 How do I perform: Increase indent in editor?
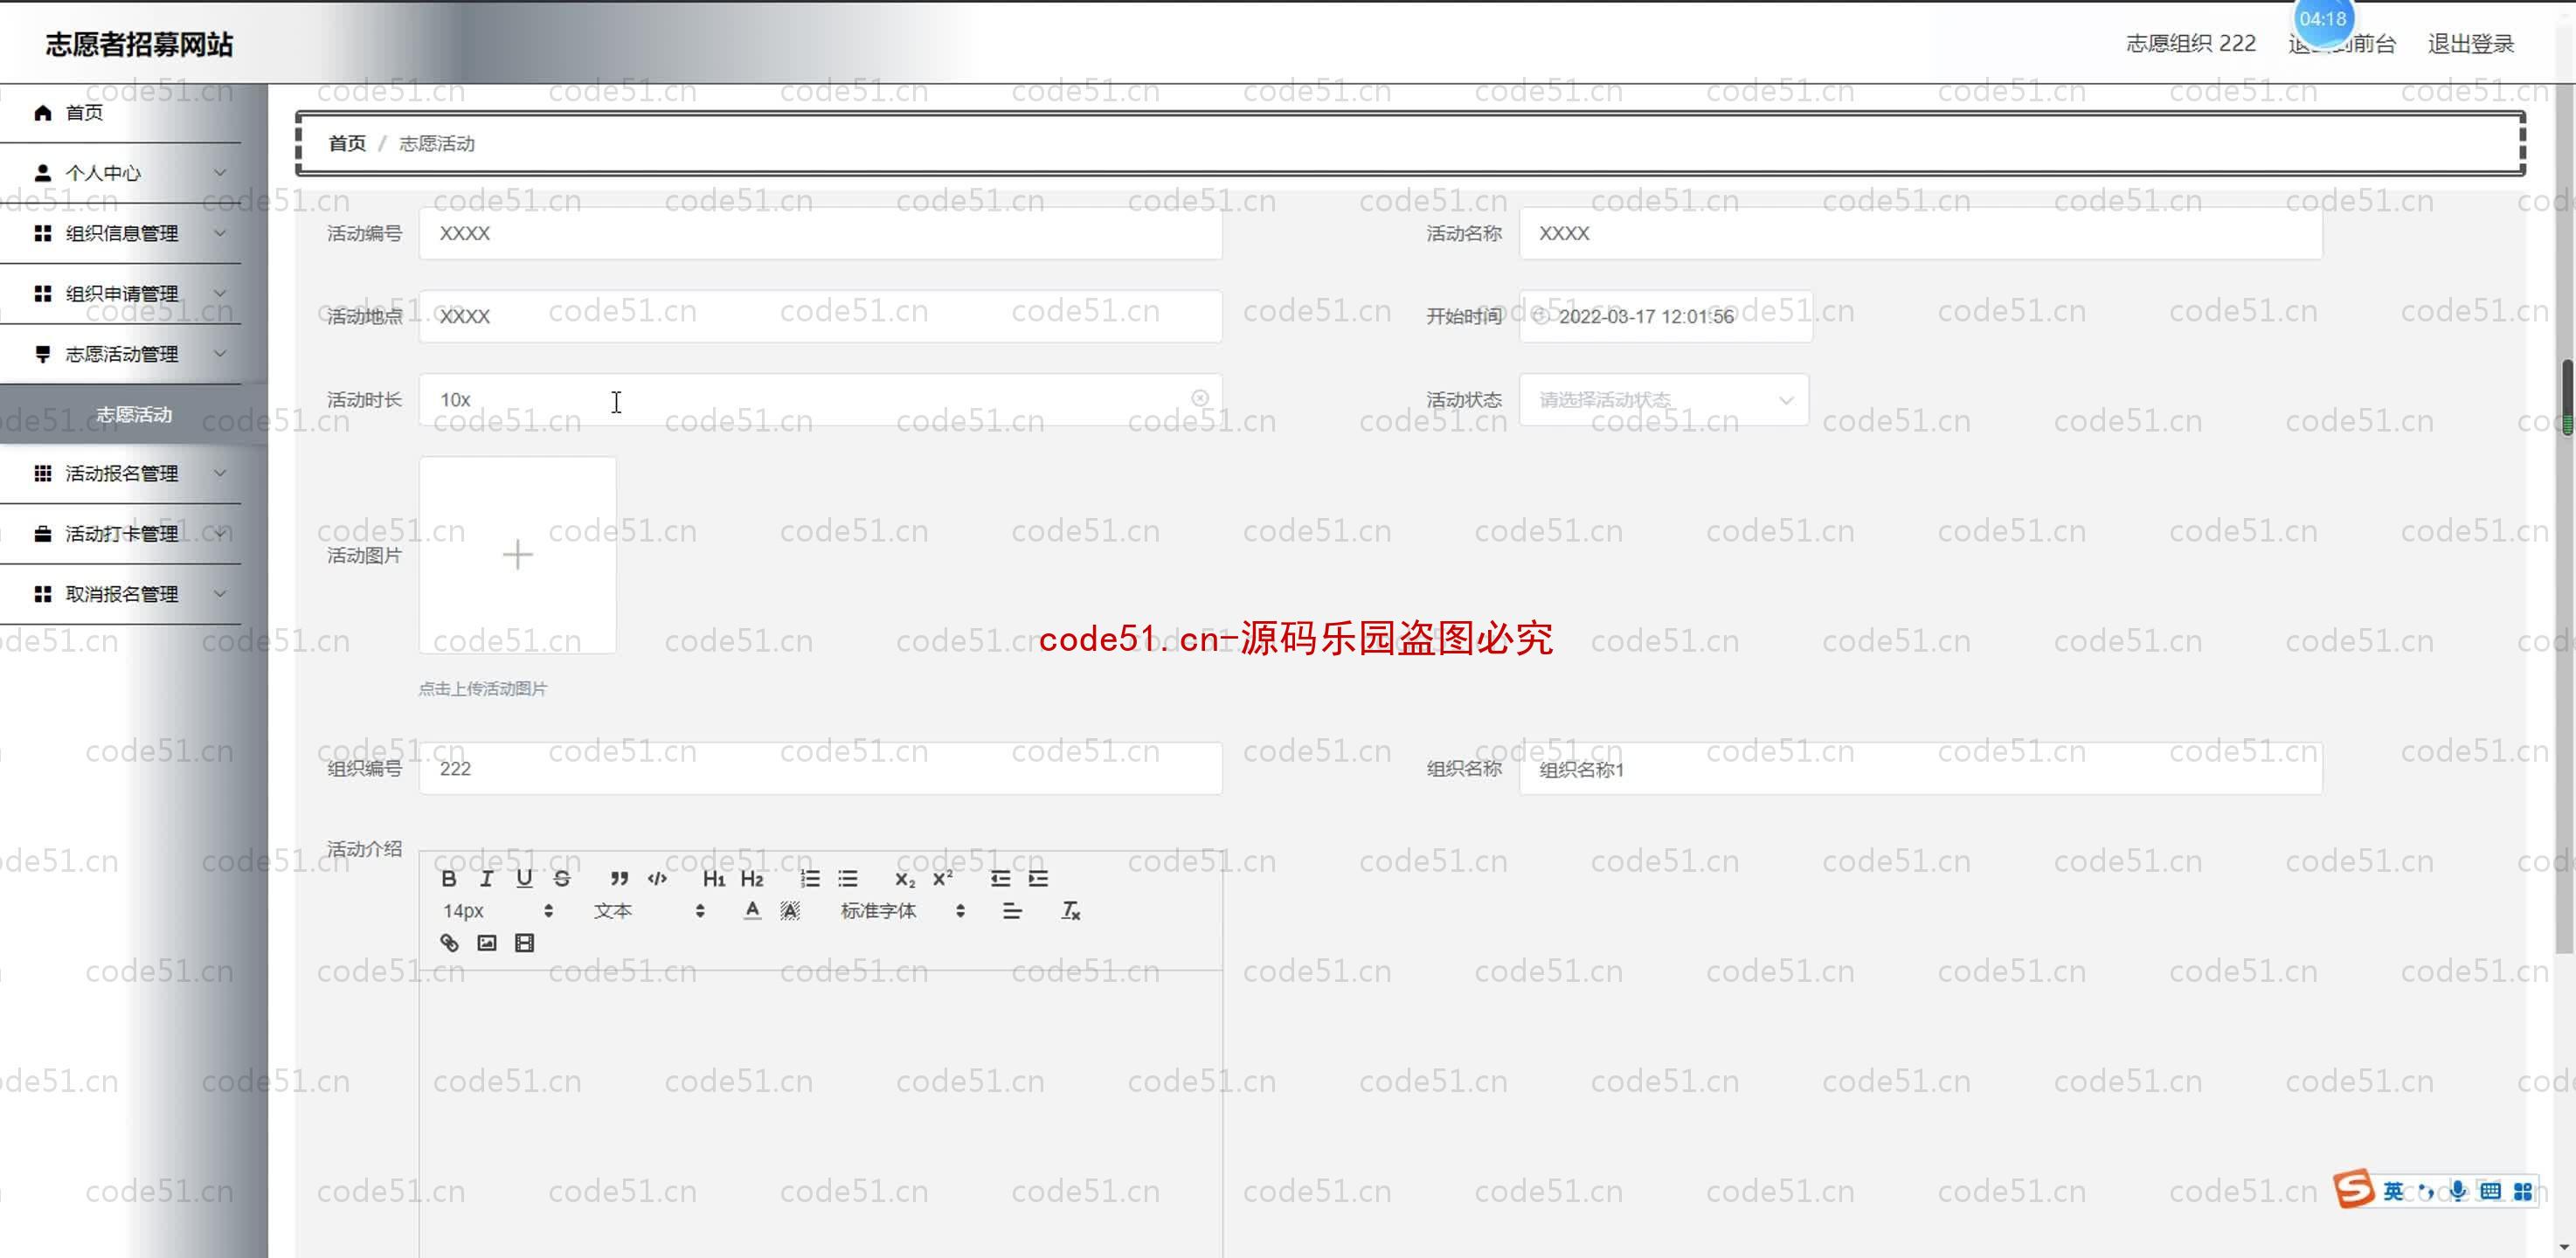(1038, 879)
